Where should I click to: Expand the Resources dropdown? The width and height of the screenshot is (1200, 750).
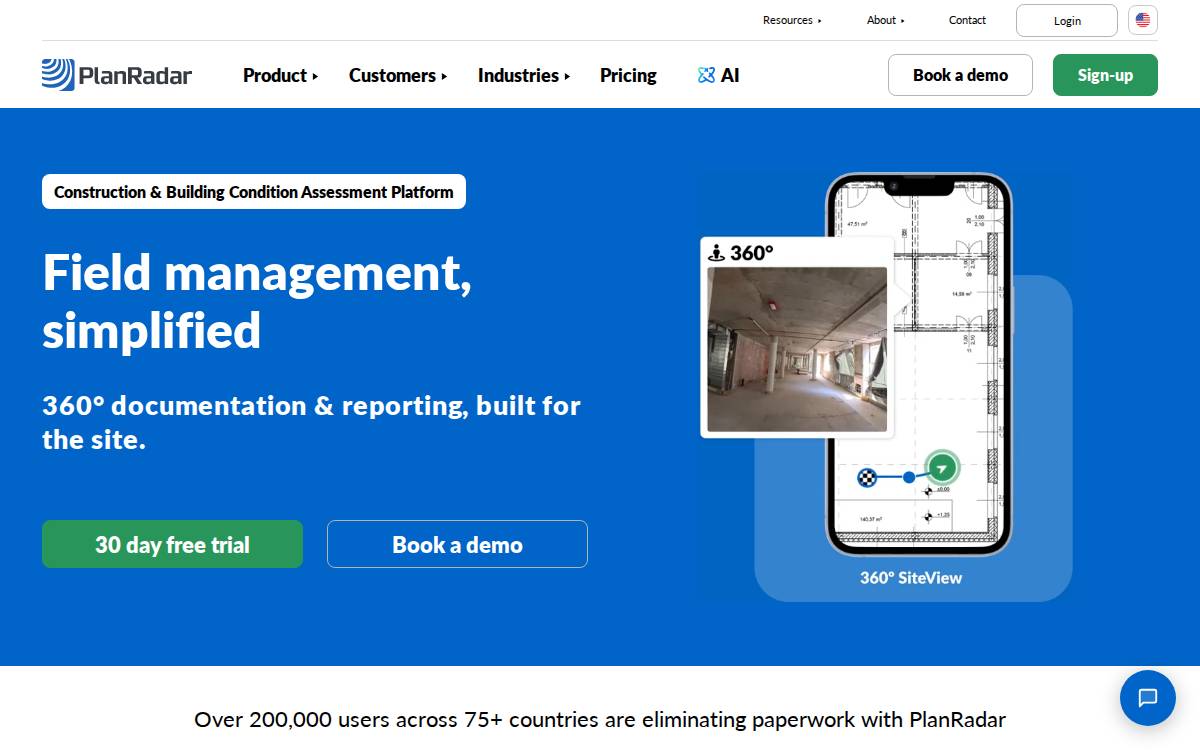[x=792, y=20]
